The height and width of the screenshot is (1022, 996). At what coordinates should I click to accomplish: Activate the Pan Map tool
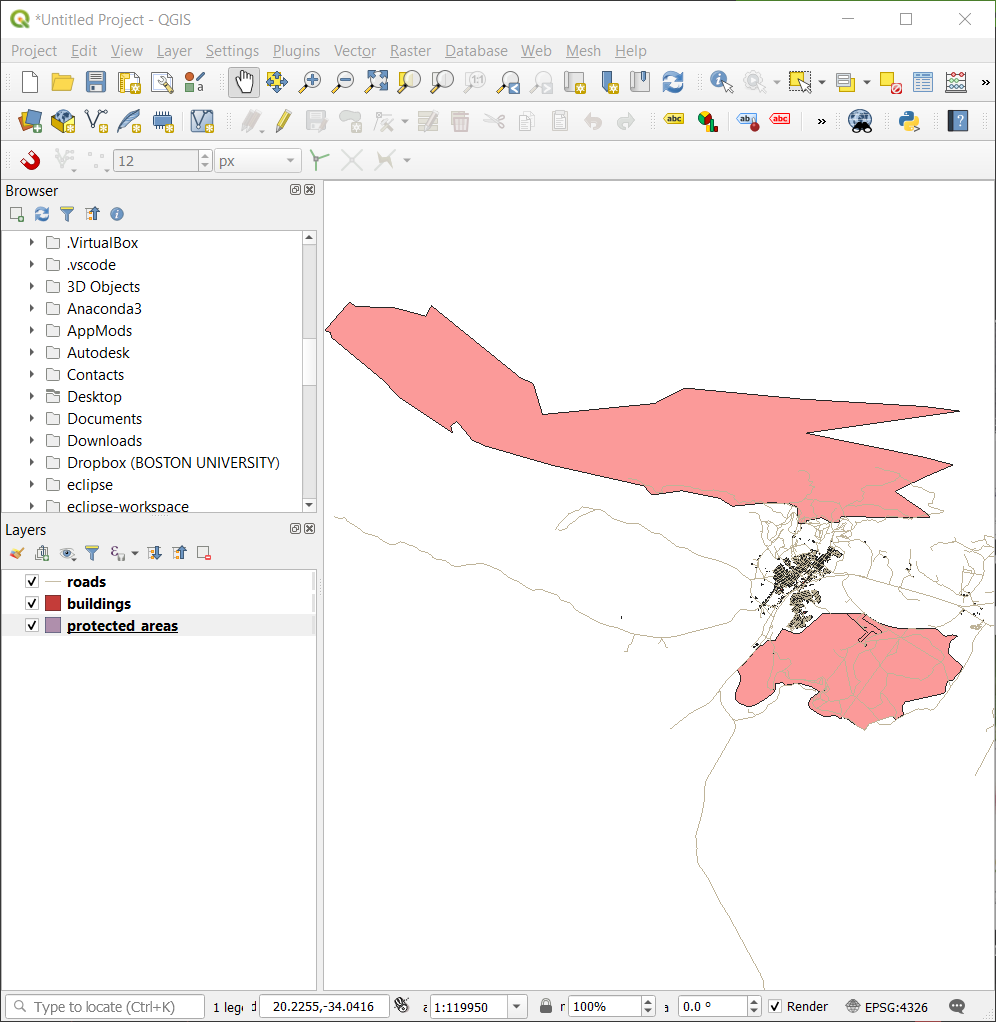tap(244, 83)
